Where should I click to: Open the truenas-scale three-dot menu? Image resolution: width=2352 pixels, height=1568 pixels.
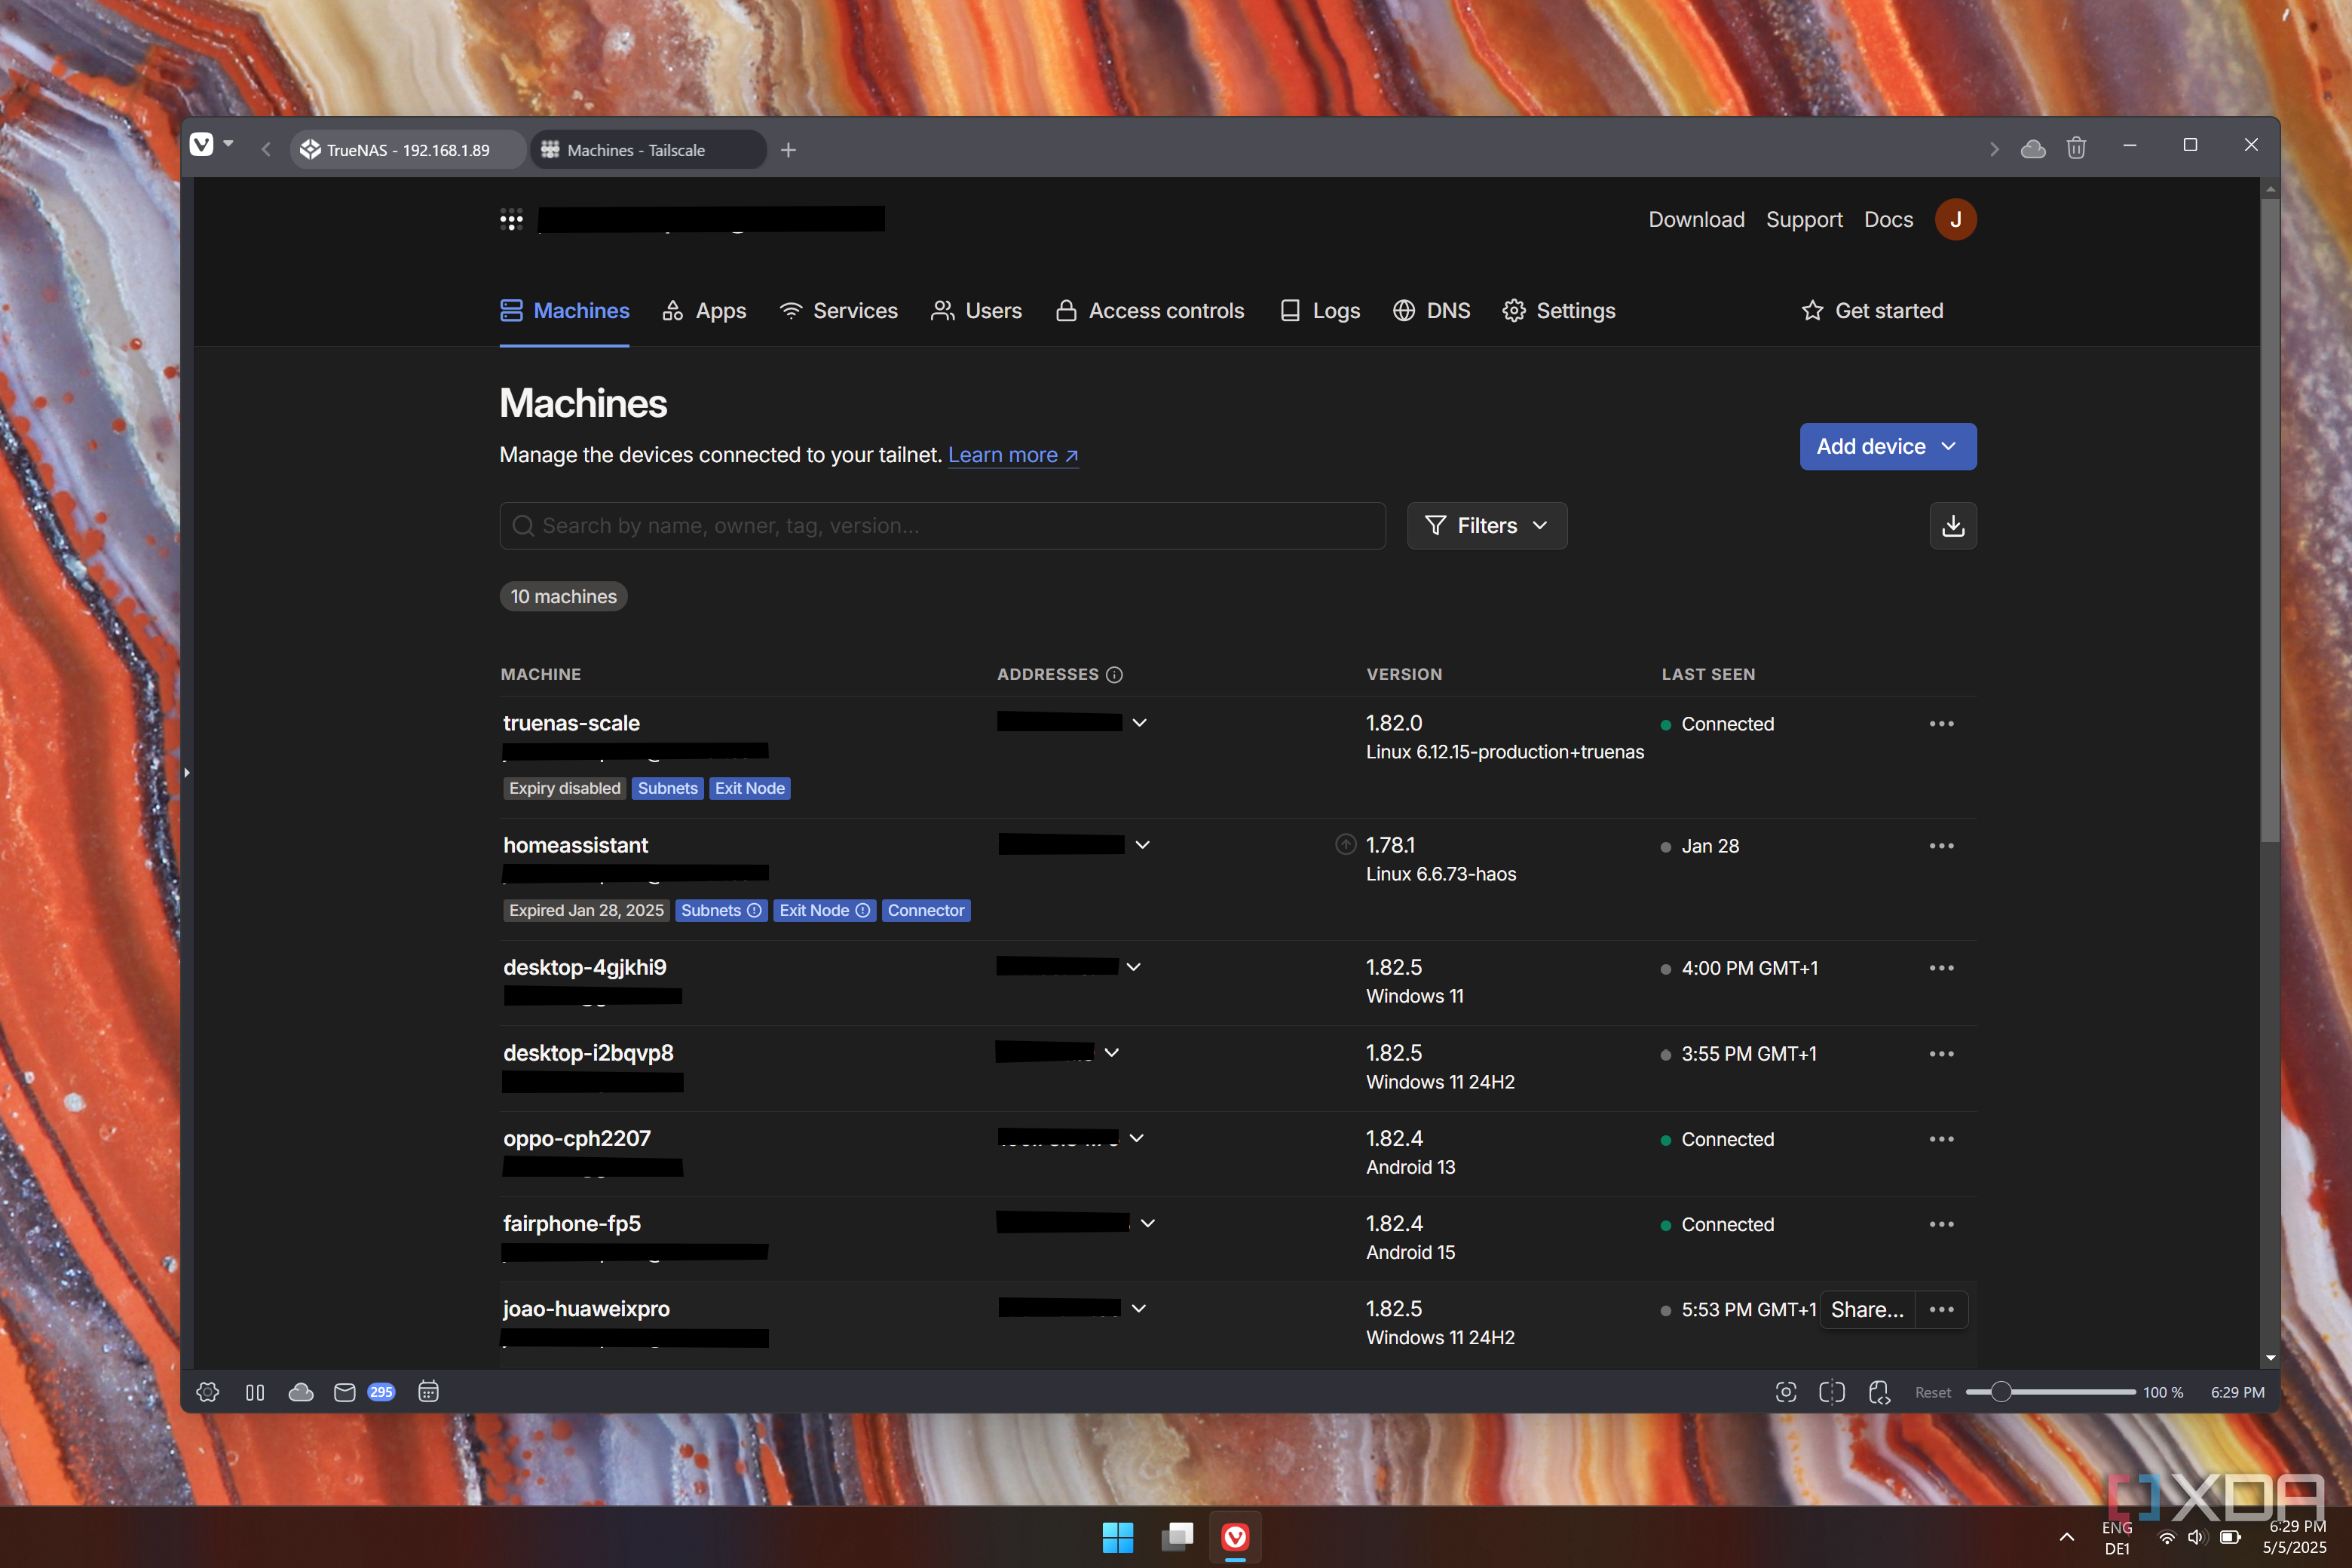[1941, 724]
